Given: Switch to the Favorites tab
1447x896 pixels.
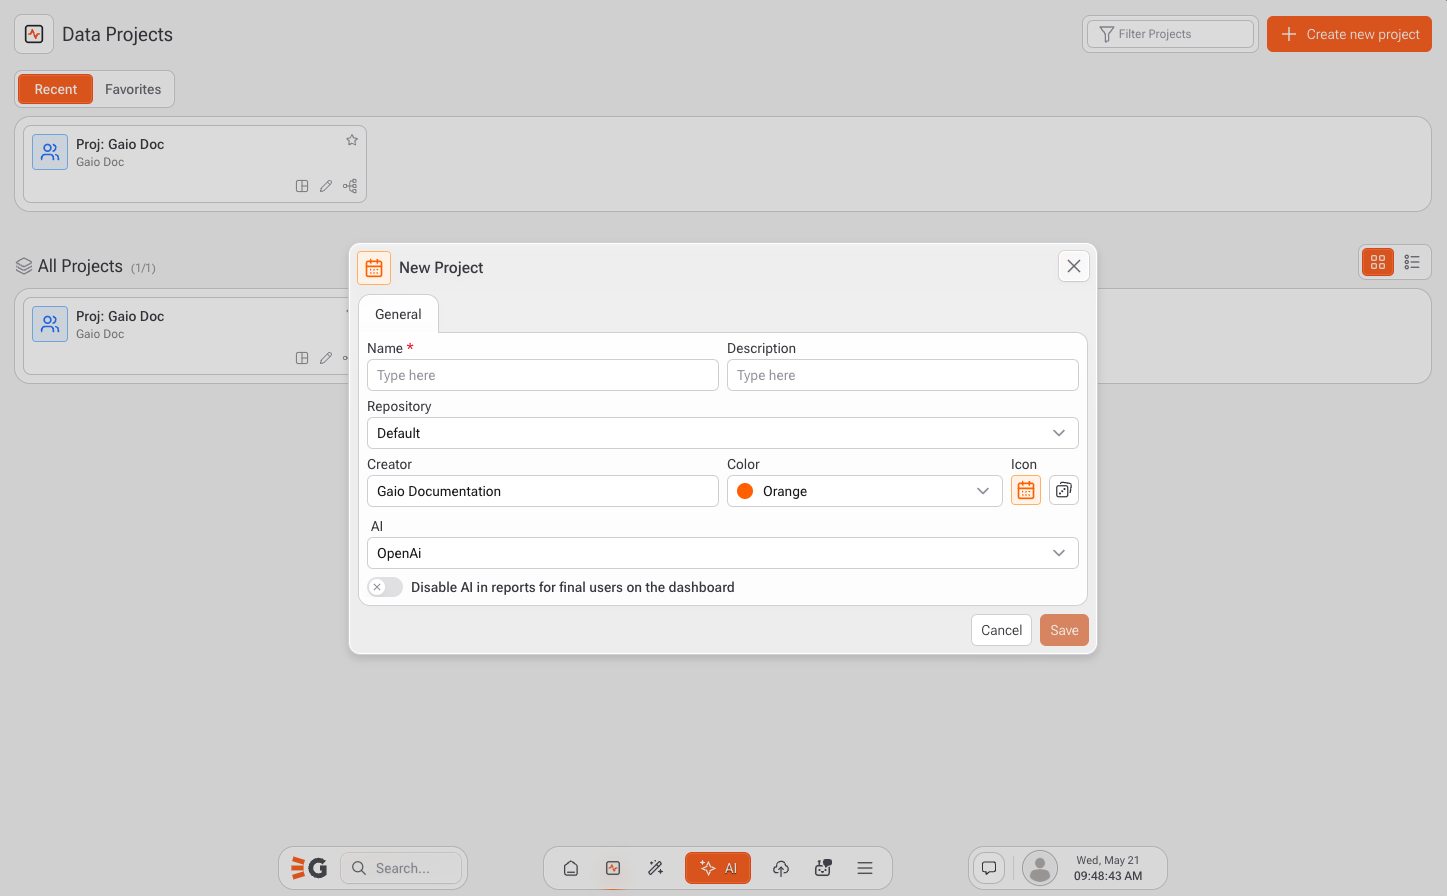Looking at the screenshot, I should tap(133, 89).
